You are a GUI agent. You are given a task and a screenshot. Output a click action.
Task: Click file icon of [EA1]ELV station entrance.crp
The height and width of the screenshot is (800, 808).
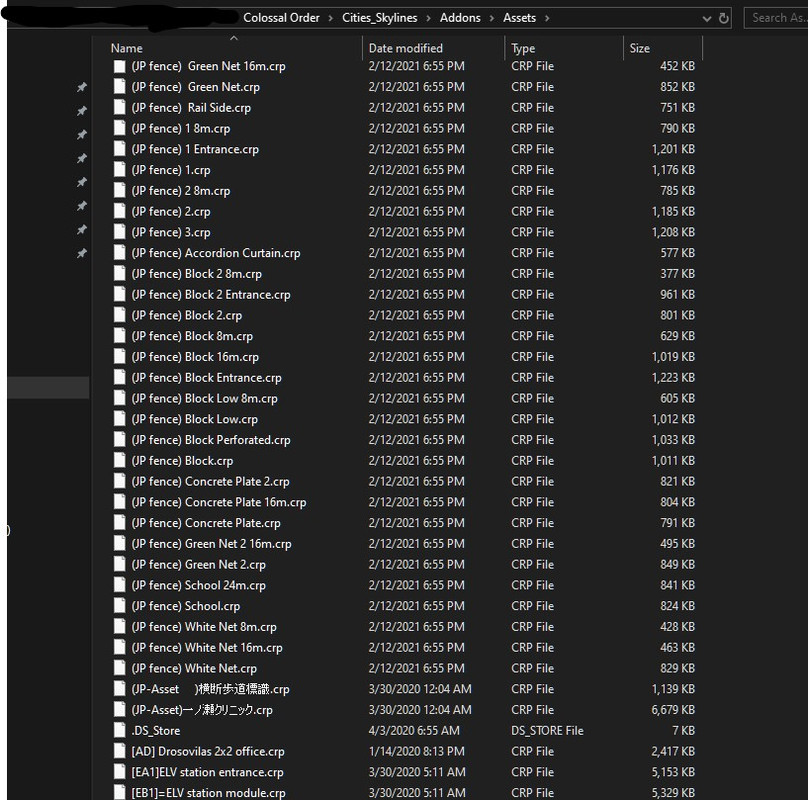[120, 772]
